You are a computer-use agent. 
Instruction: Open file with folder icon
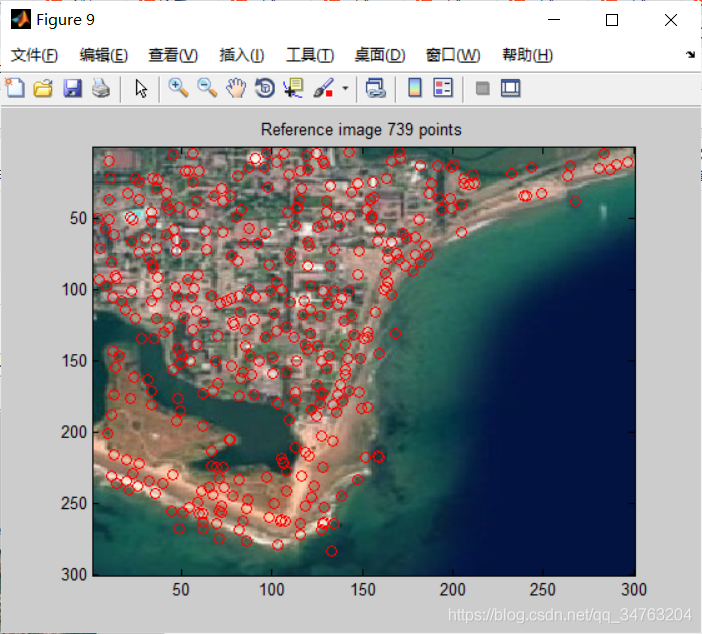(43, 88)
